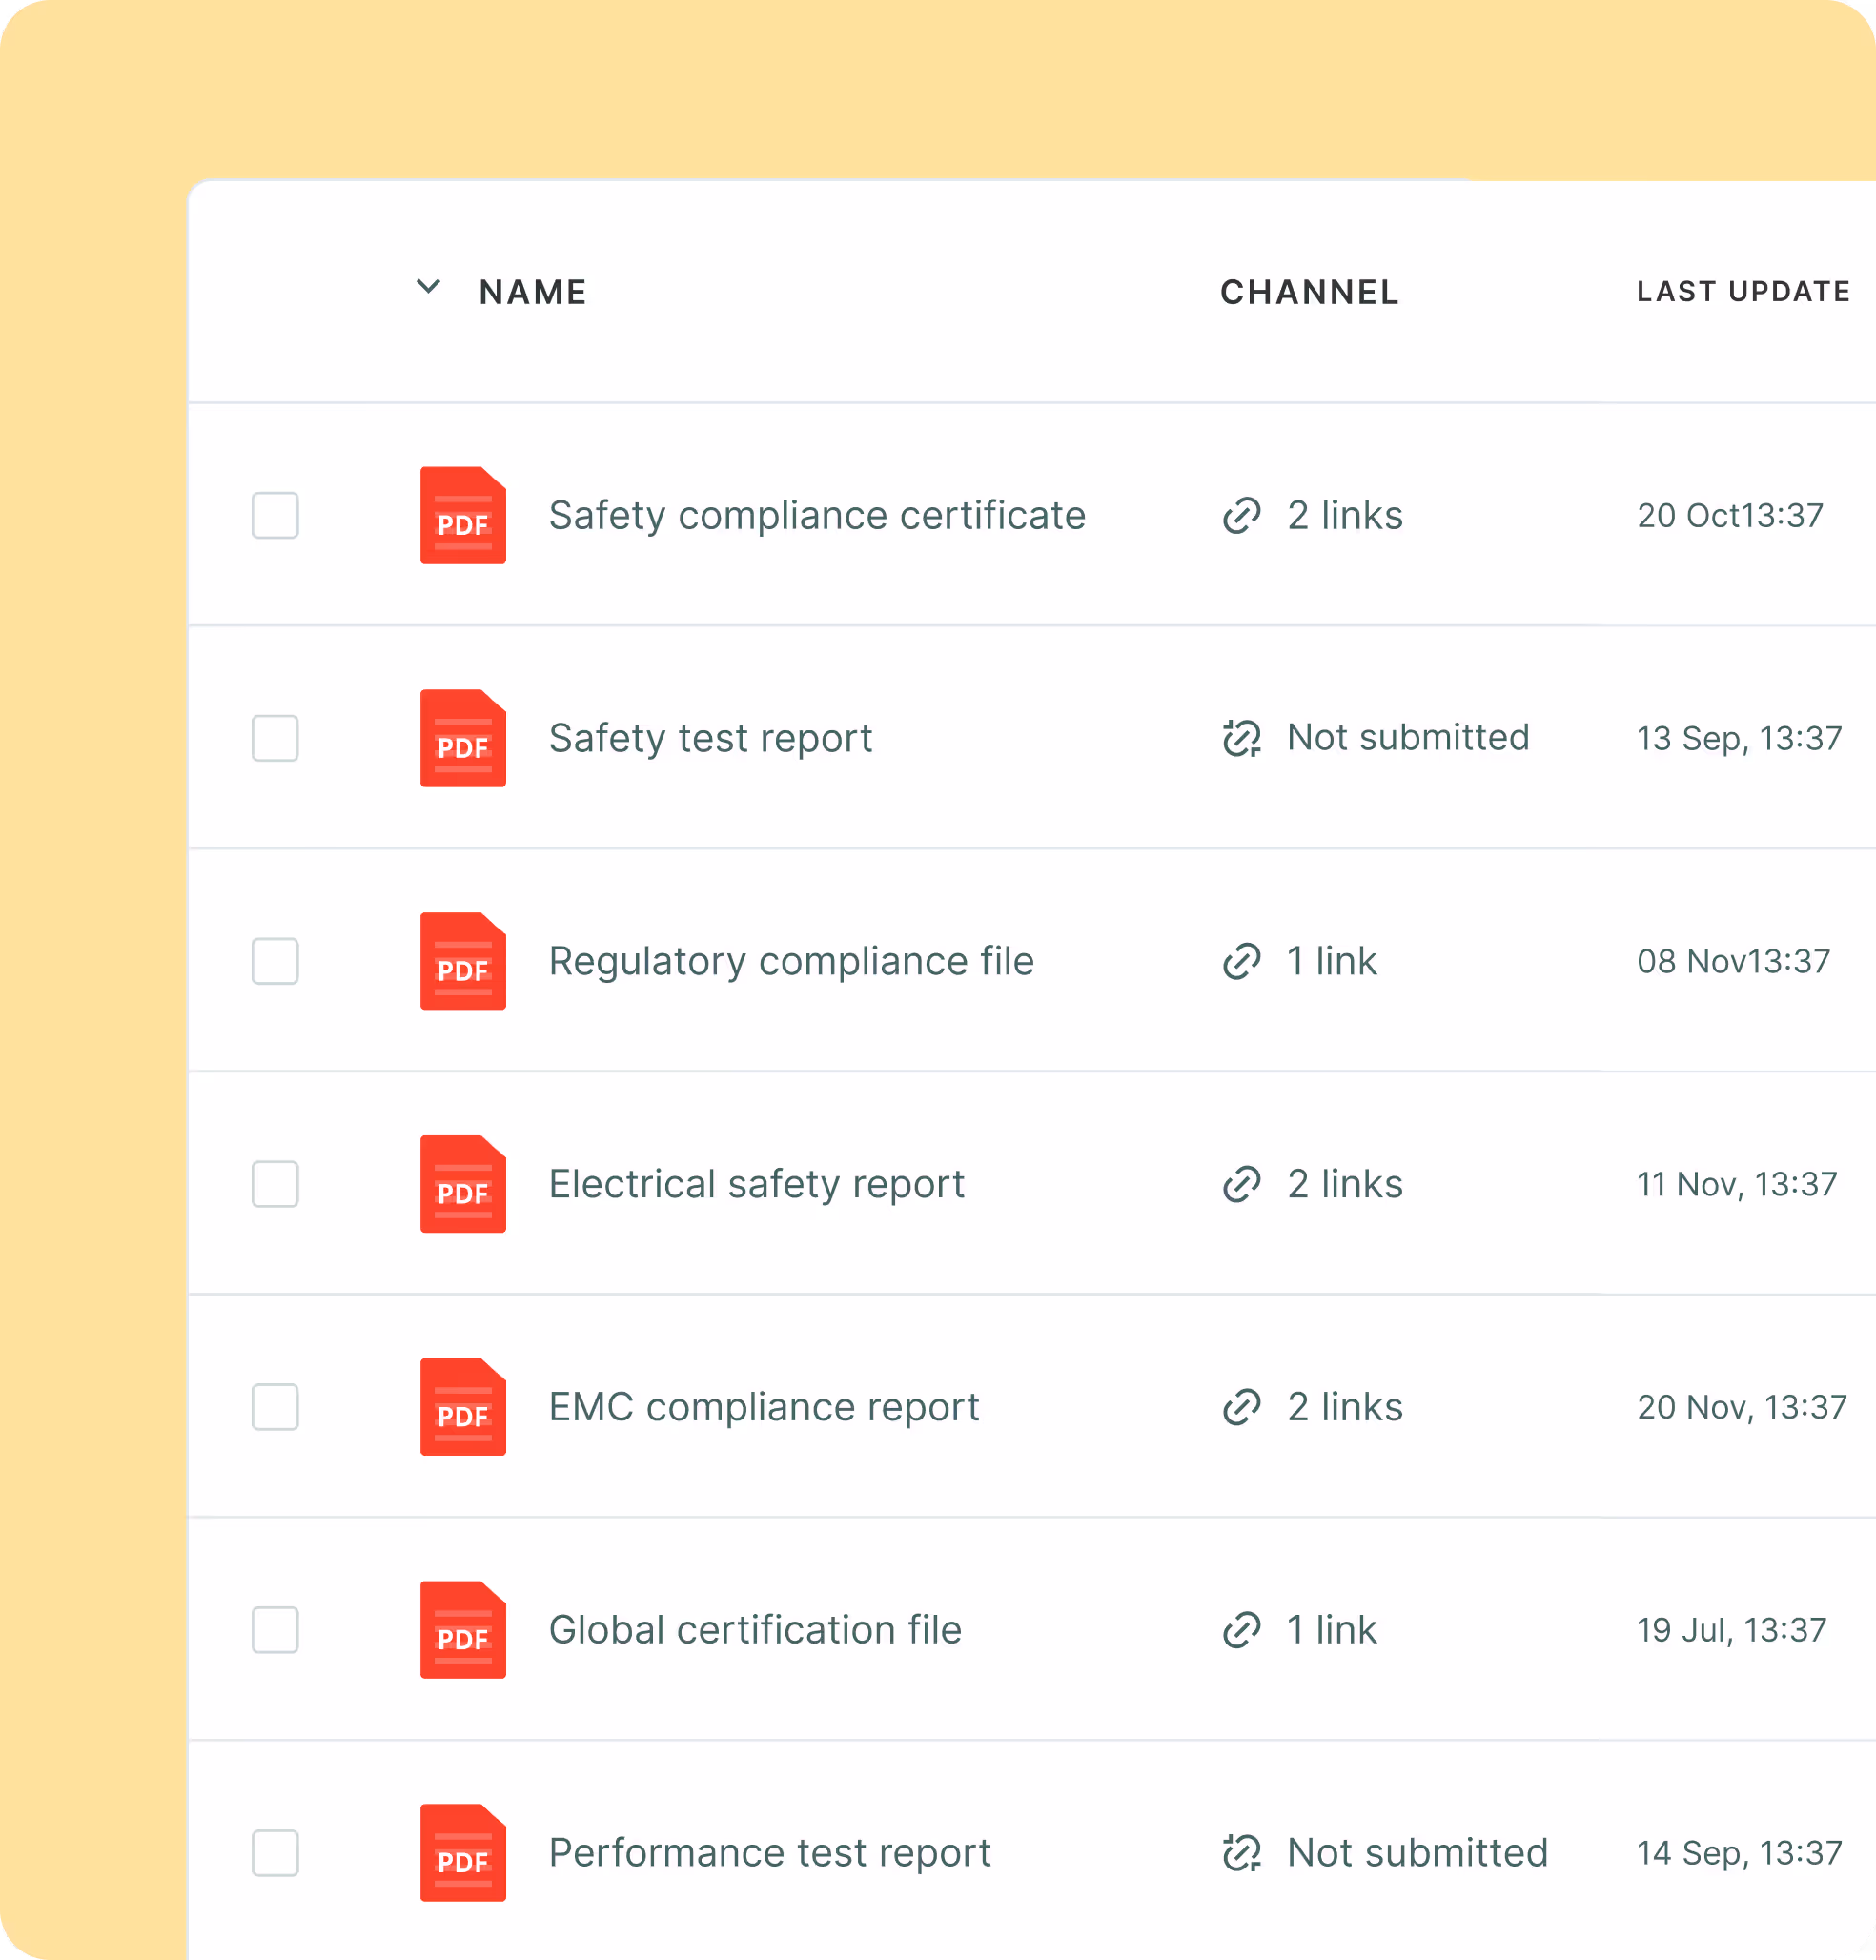Click '2 links' for Electrical safety report
Viewport: 1876px width, 1960px height.
click(x=1344, y=1185)
